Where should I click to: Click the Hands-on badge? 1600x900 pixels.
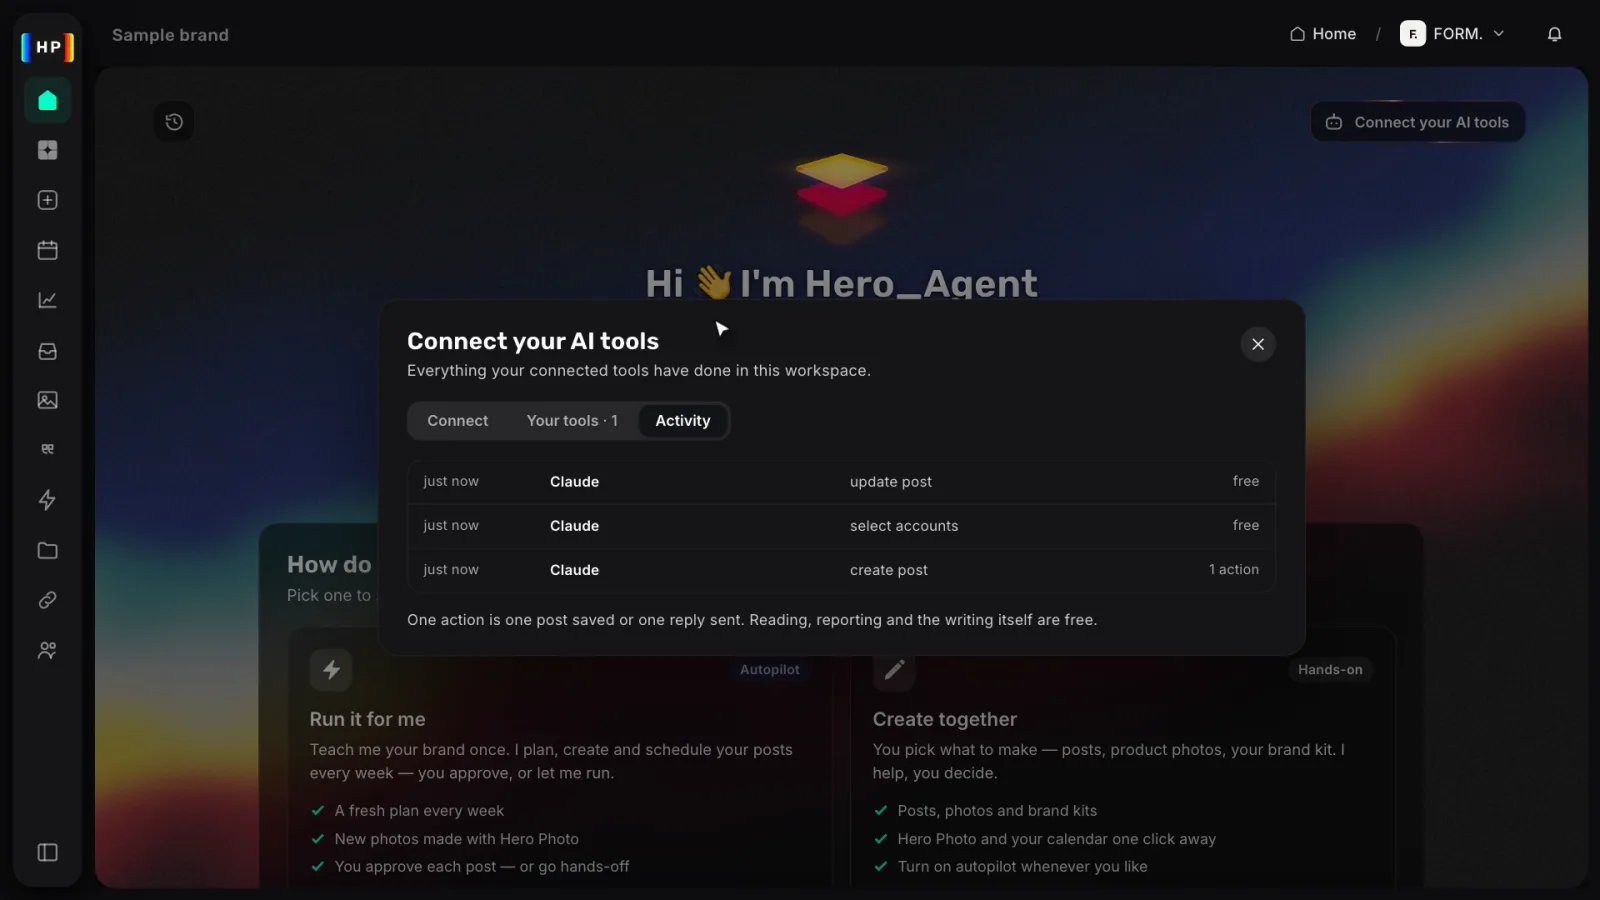[x=1330, y=670]
